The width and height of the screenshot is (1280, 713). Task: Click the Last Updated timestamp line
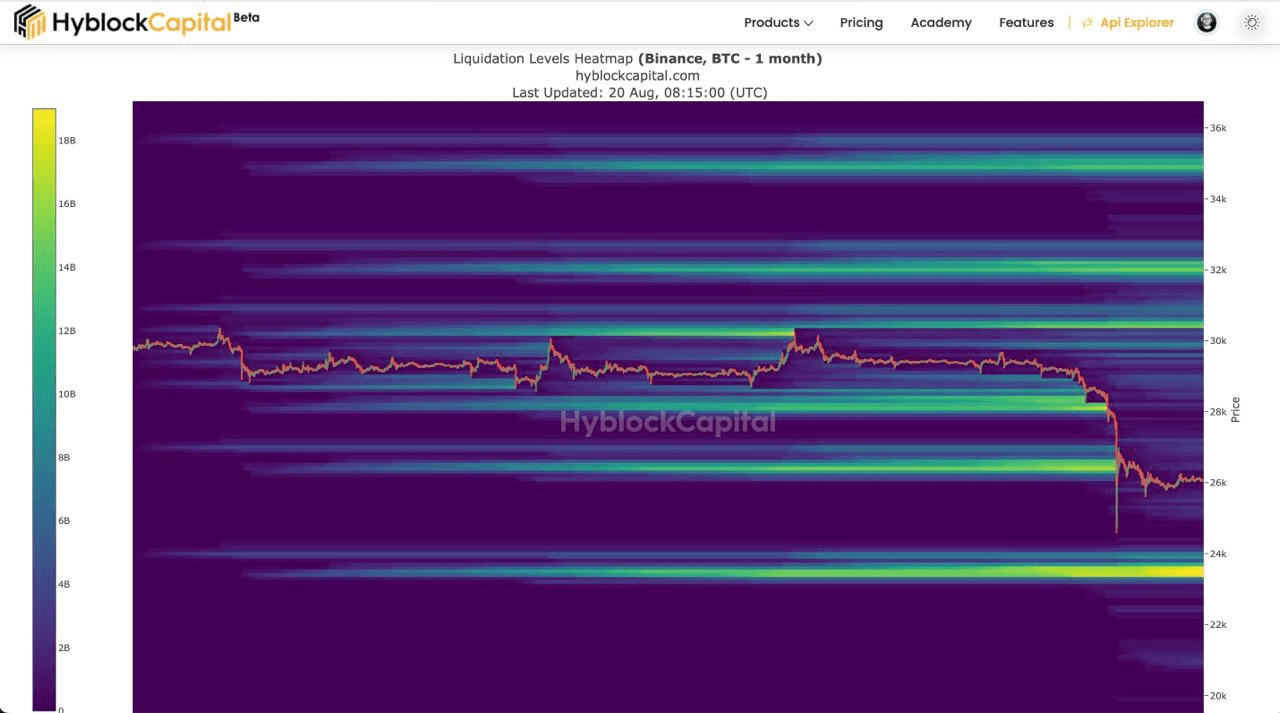639,92
